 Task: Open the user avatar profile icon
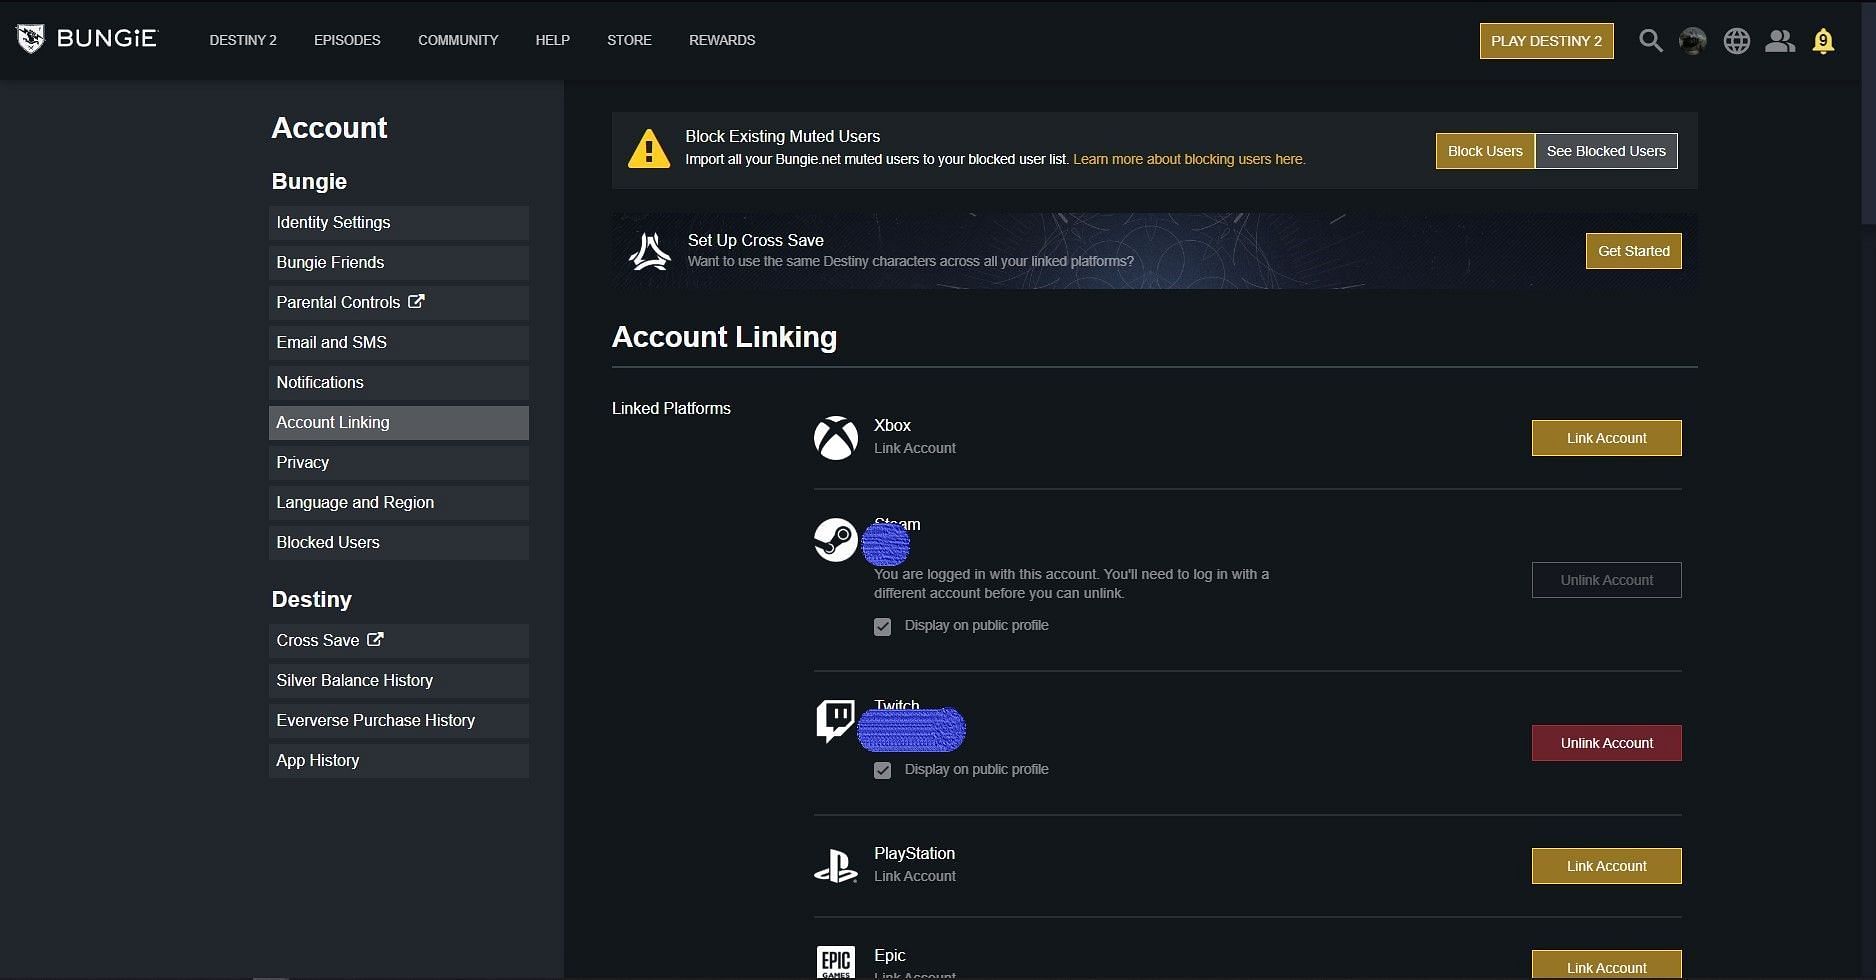pyautogui.click(x=1693, y=41)
